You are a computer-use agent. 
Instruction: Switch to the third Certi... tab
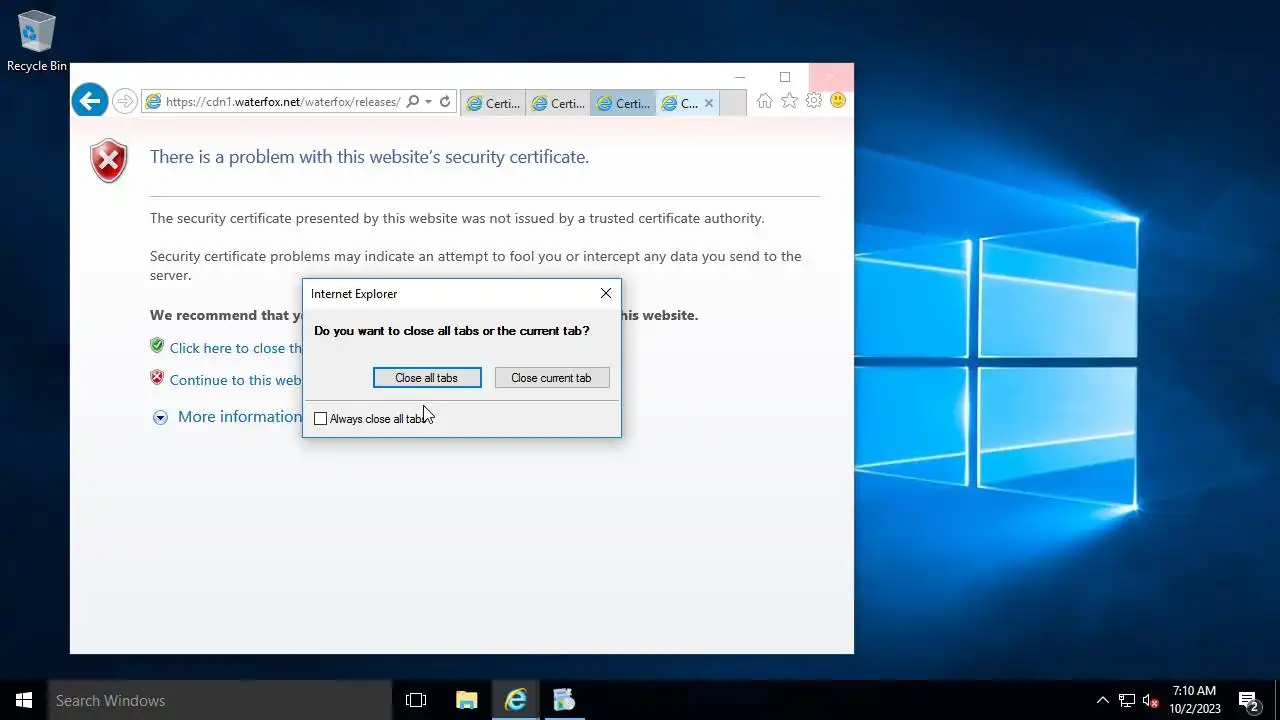(622, 103)
